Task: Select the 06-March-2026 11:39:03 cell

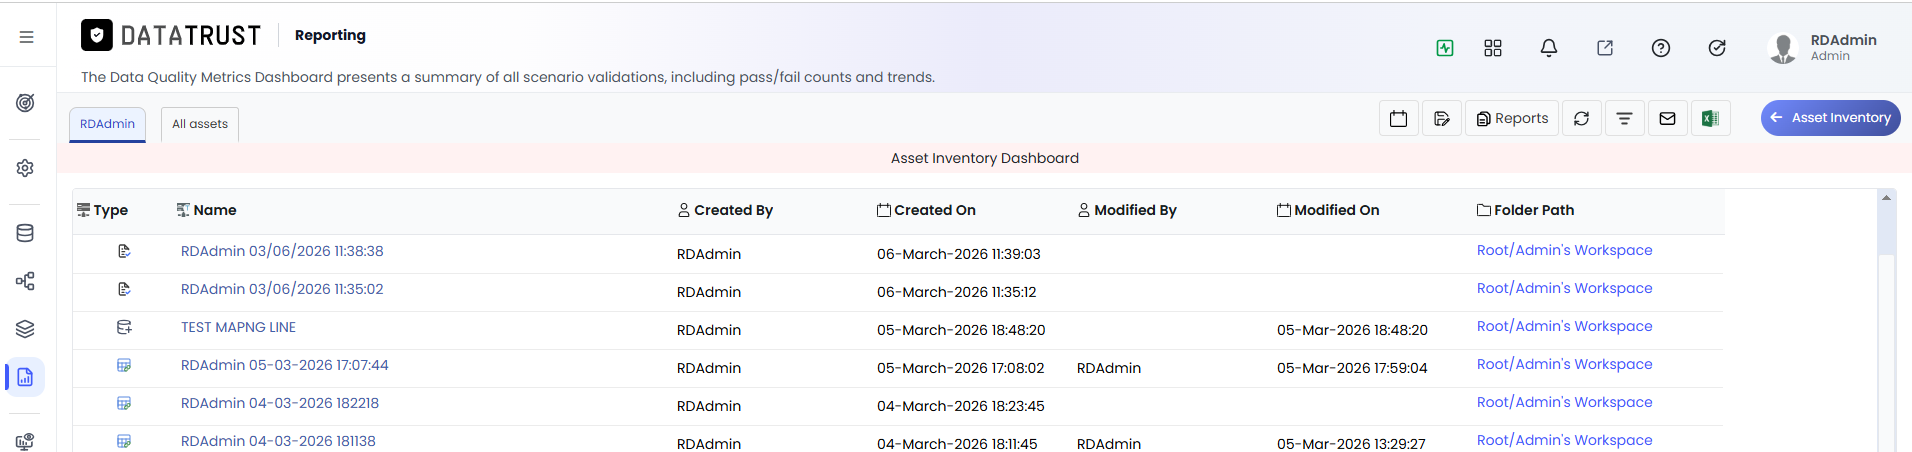Action: (x=958, y=254)
